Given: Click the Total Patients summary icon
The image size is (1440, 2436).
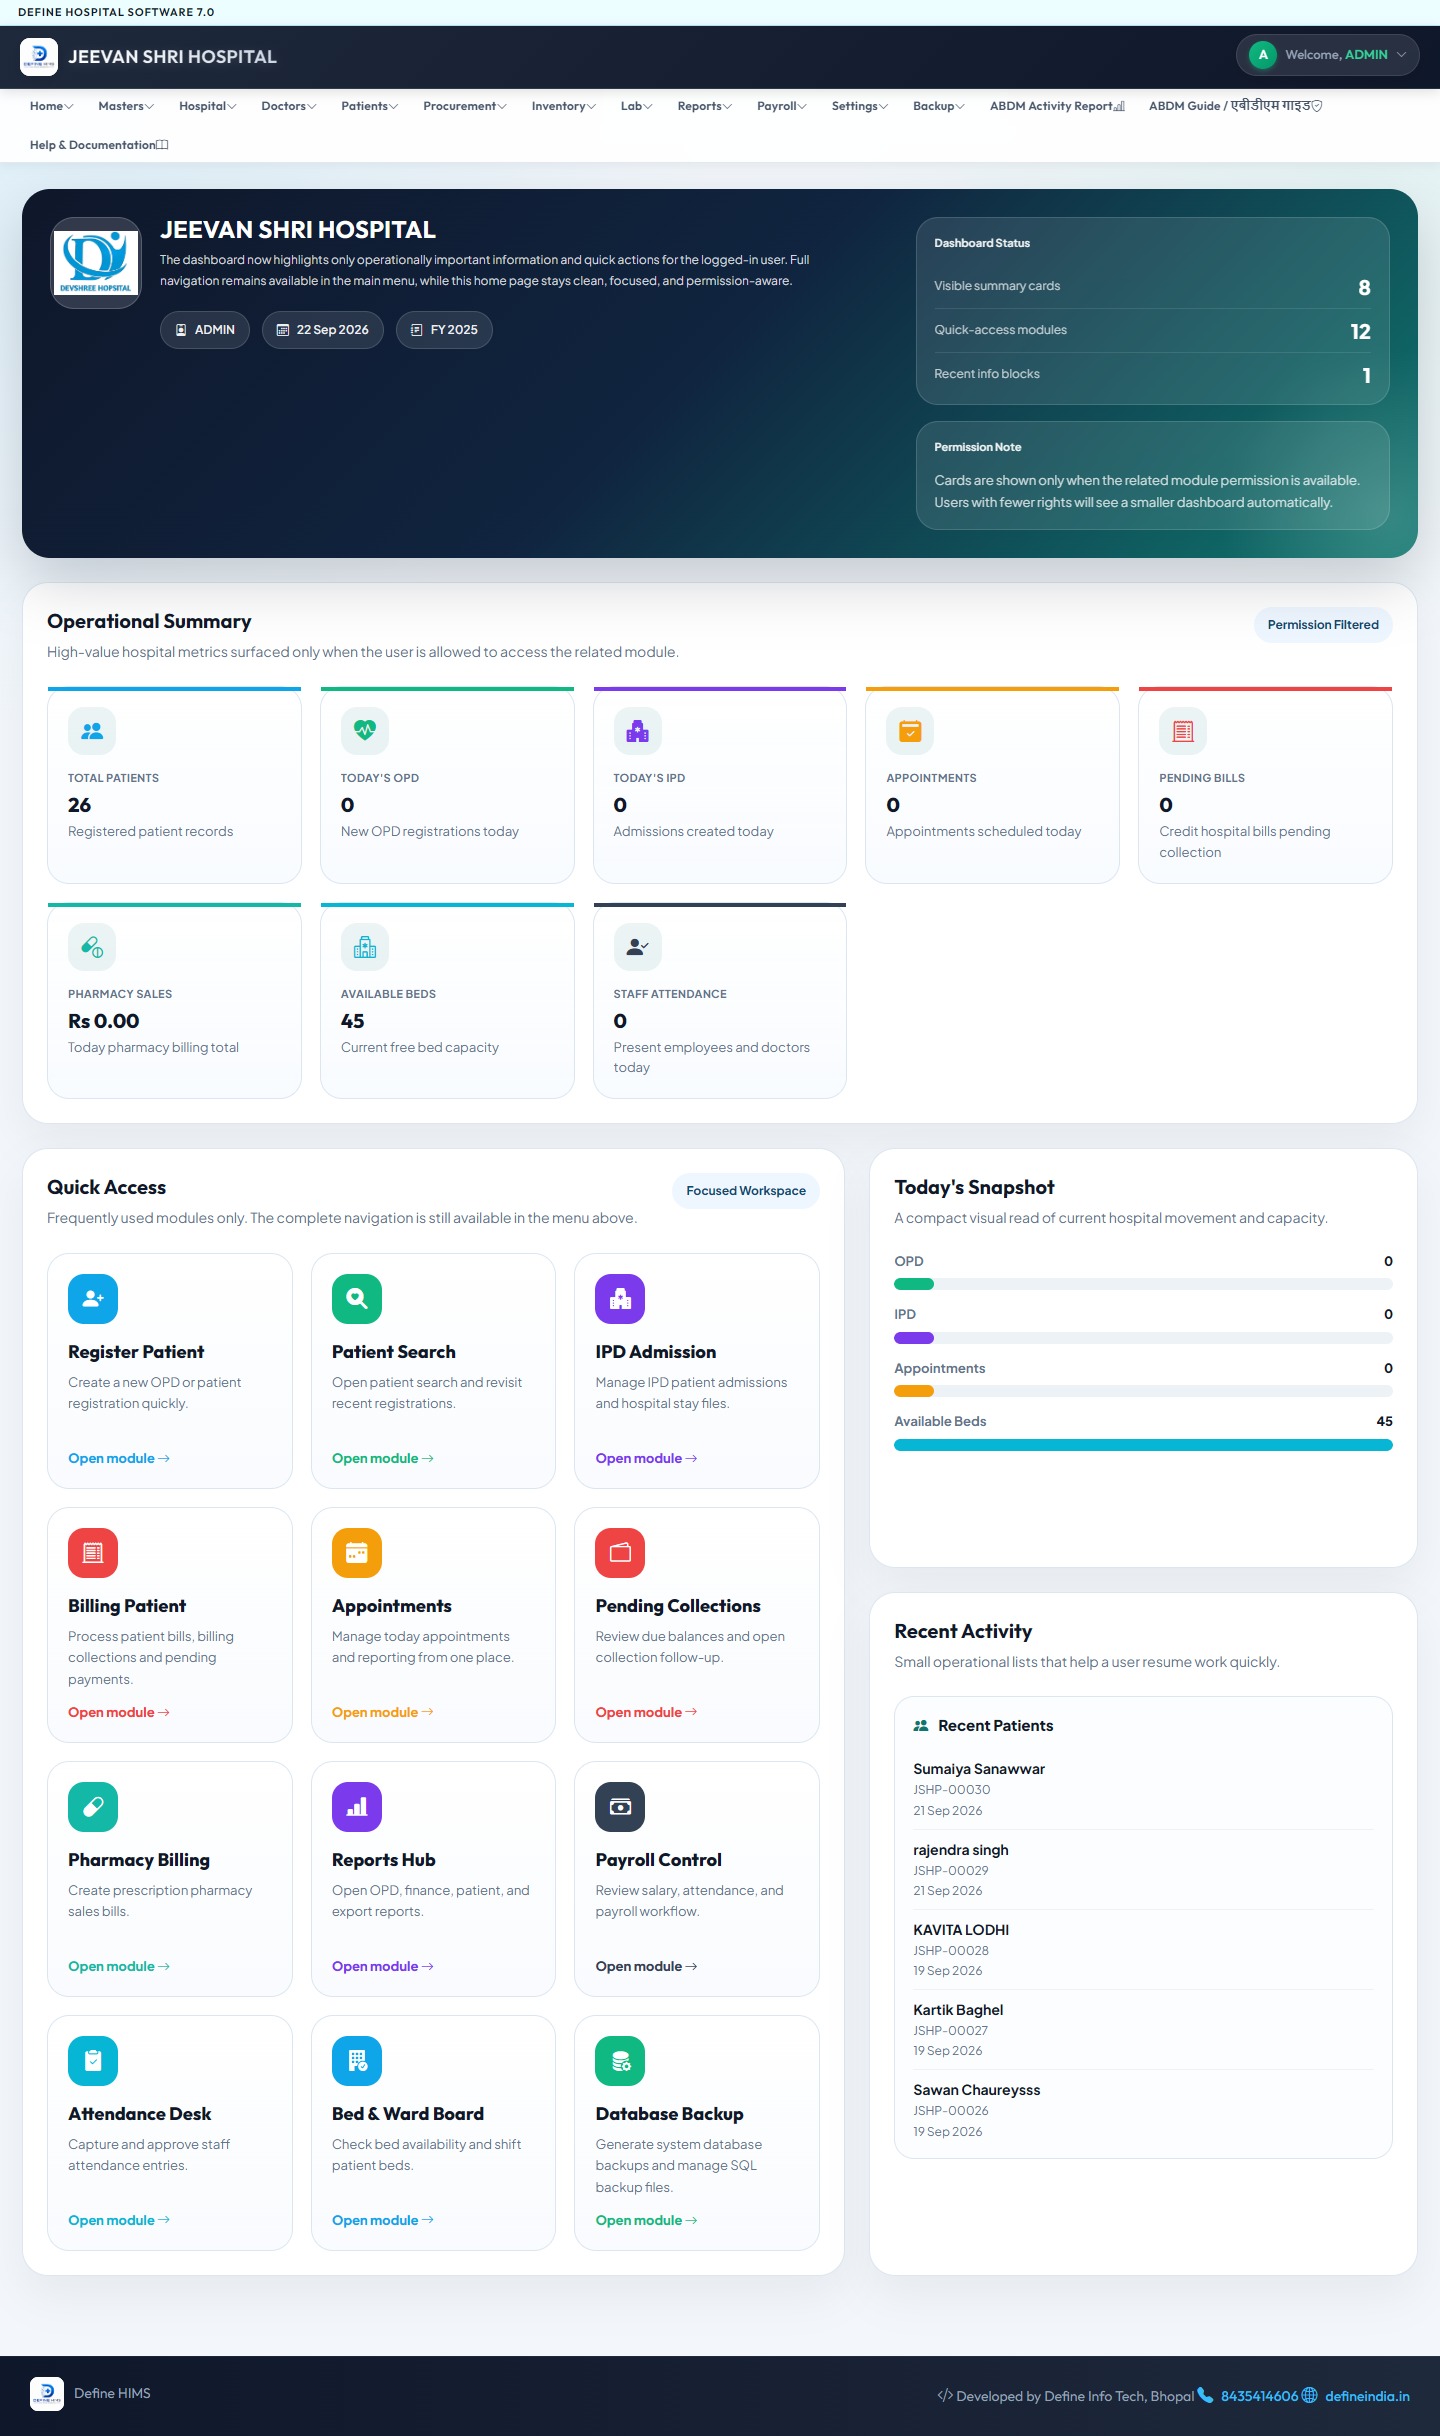Looking at the screenshot, I should pos(92,731).
